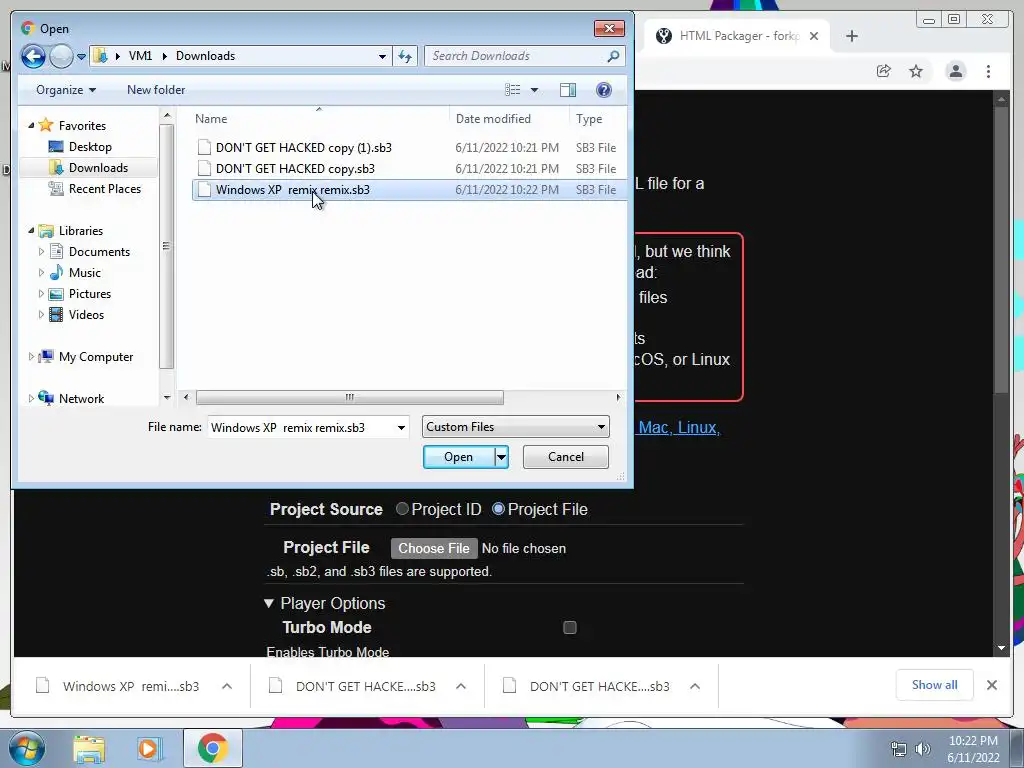Toggle the preview pane icon
Viewport: 1024px width, 768px height.
pyautogui.click(x=568, y=90)
